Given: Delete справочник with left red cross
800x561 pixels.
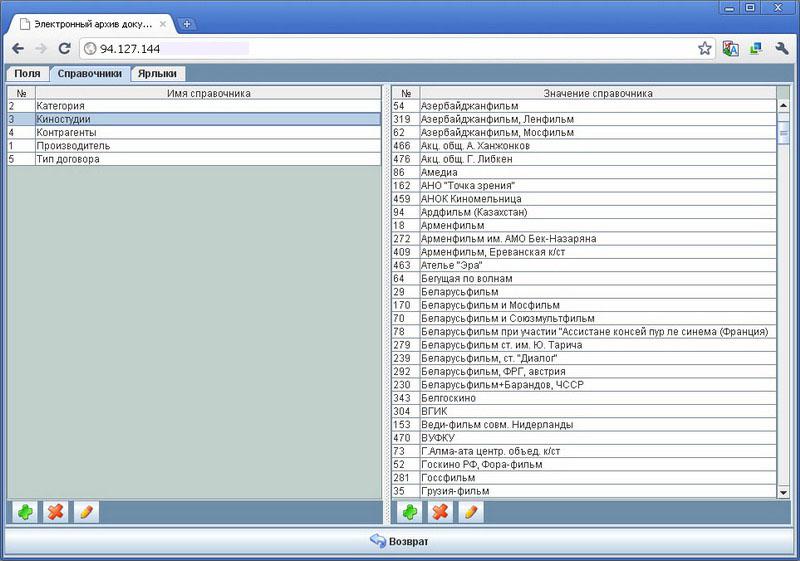Looking at the screenshot, I should point(56,512).
